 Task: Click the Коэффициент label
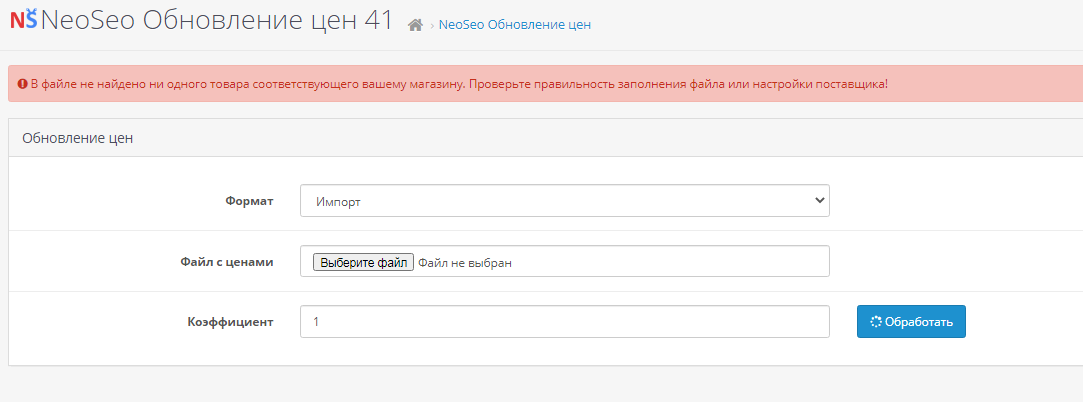click(x=230, y=322)
